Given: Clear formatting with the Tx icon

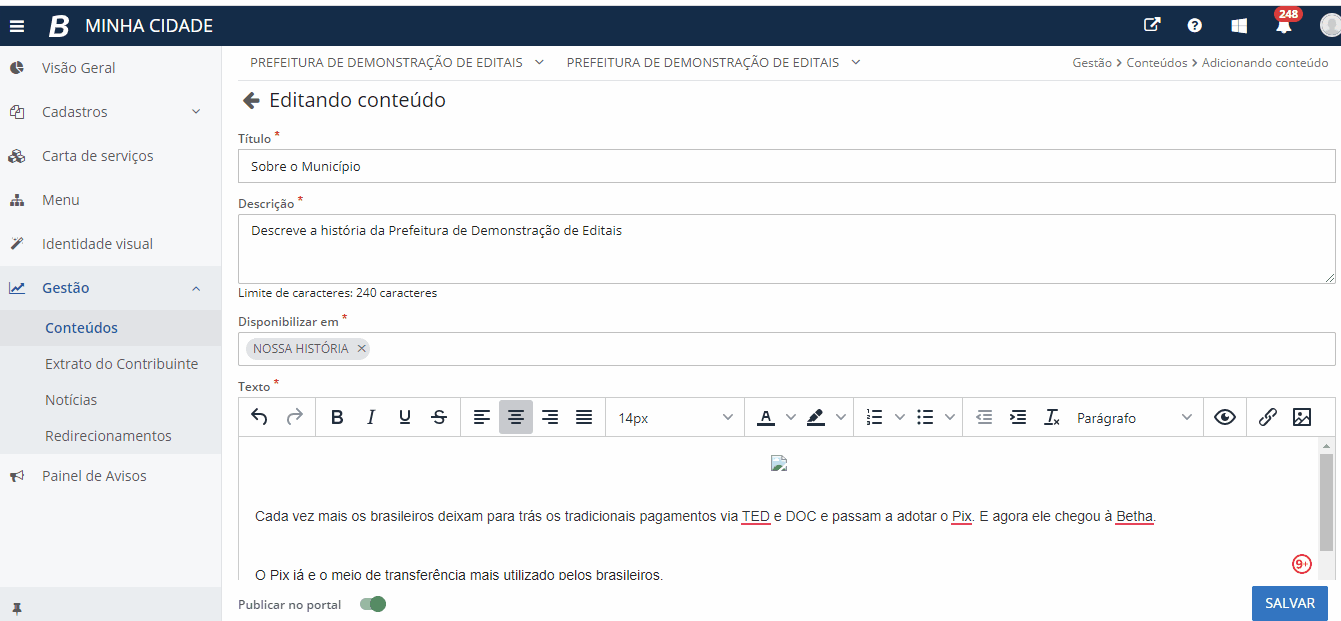Looking at the screenshot, I should (x=1052, y=417).
